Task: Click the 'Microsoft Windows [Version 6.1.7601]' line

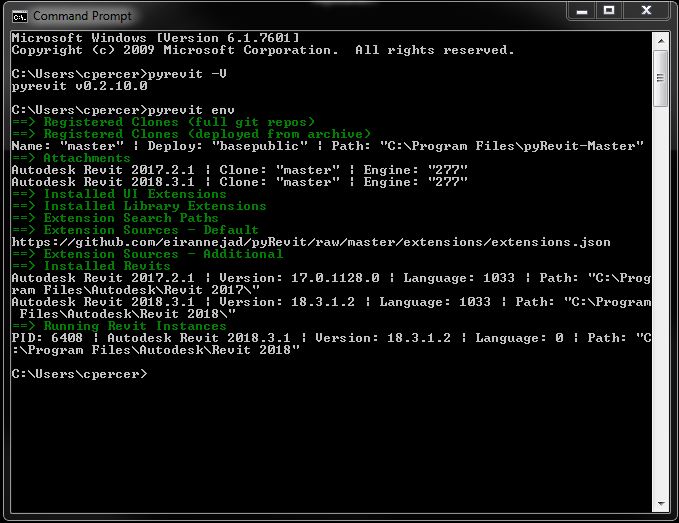Action: pyautogui.click(x=156, y=38)
